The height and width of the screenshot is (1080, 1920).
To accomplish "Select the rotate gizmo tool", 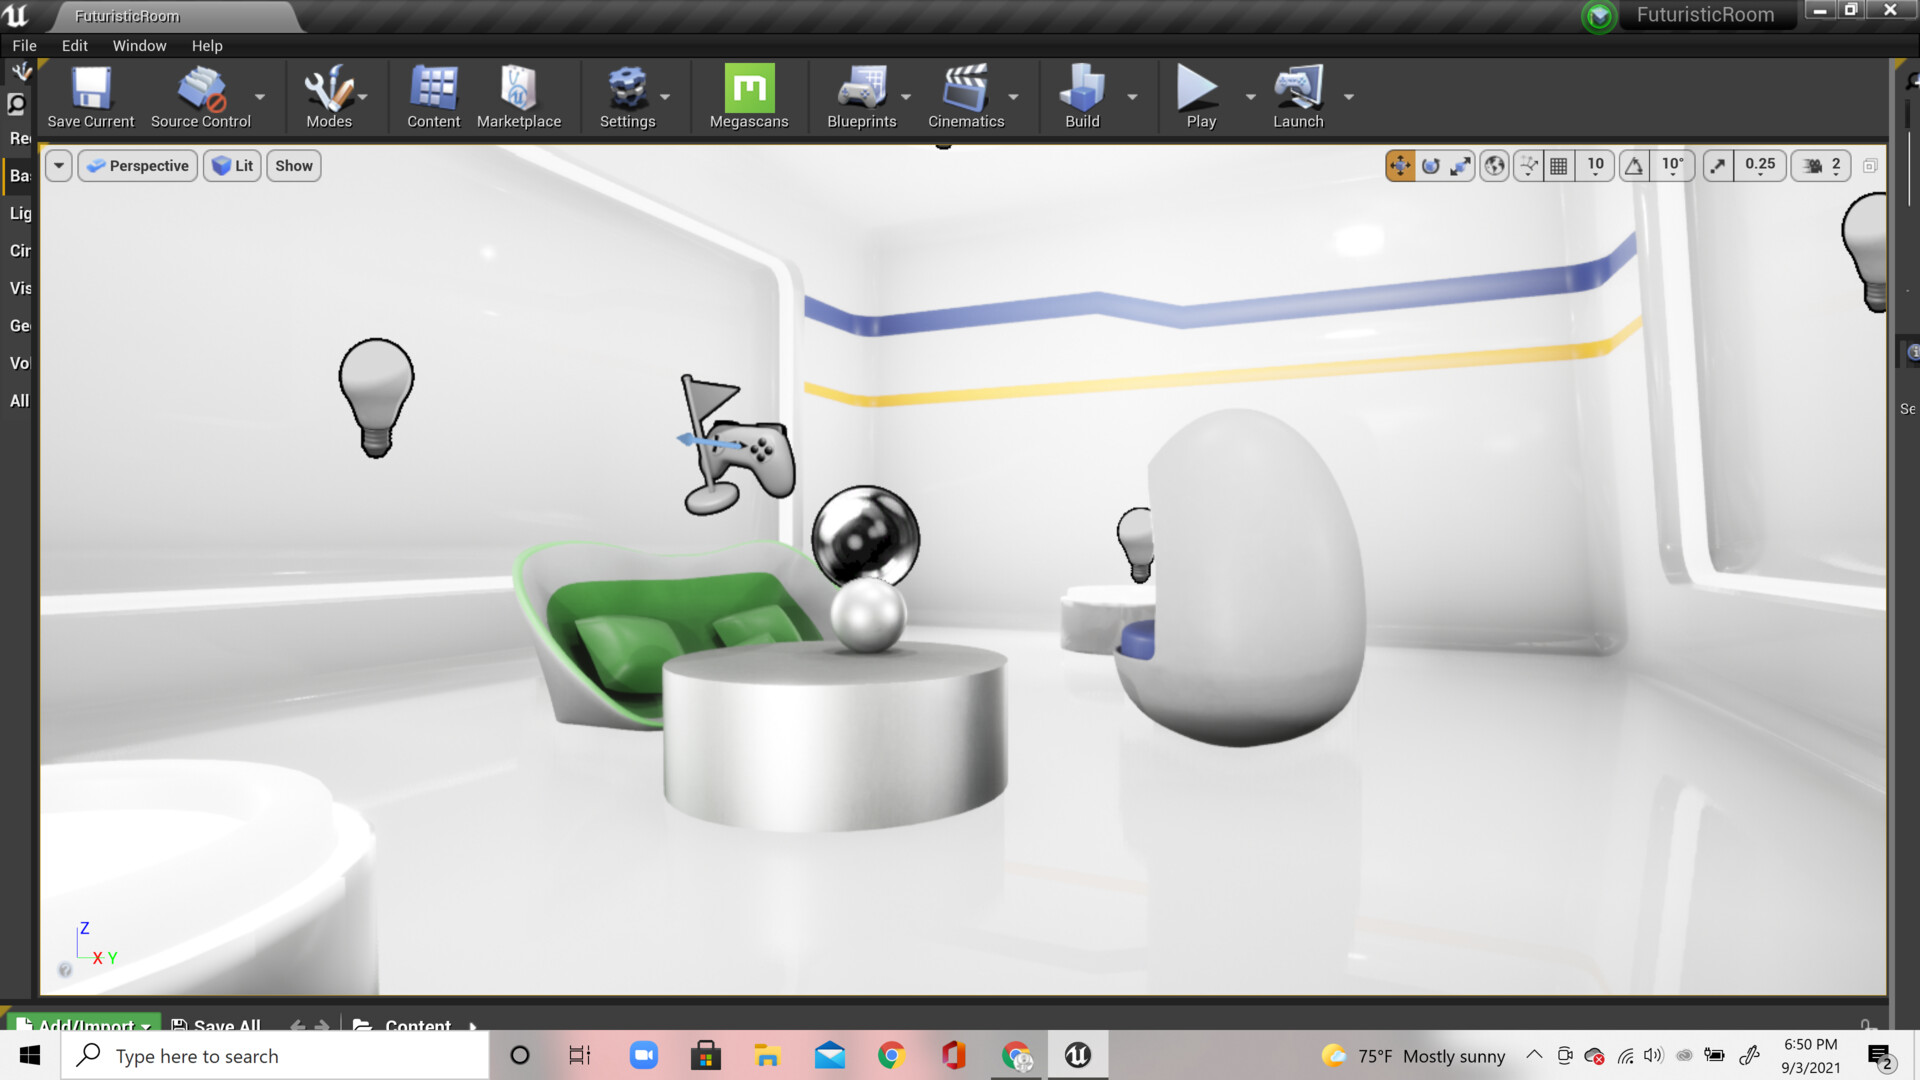I will coord(1431,166).
